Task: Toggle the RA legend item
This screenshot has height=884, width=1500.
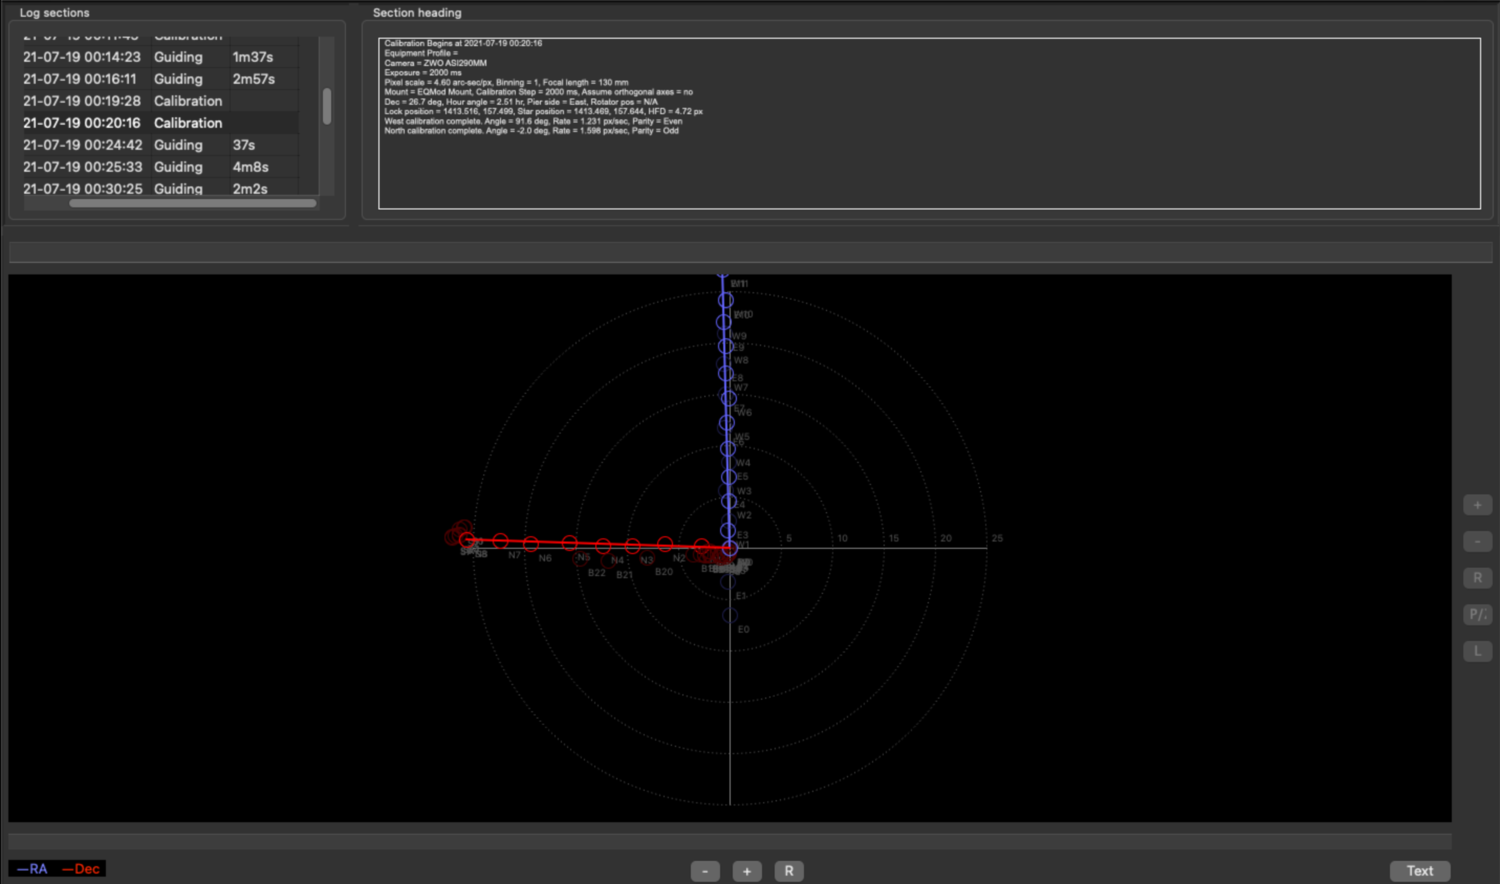Action: (33, 869)
